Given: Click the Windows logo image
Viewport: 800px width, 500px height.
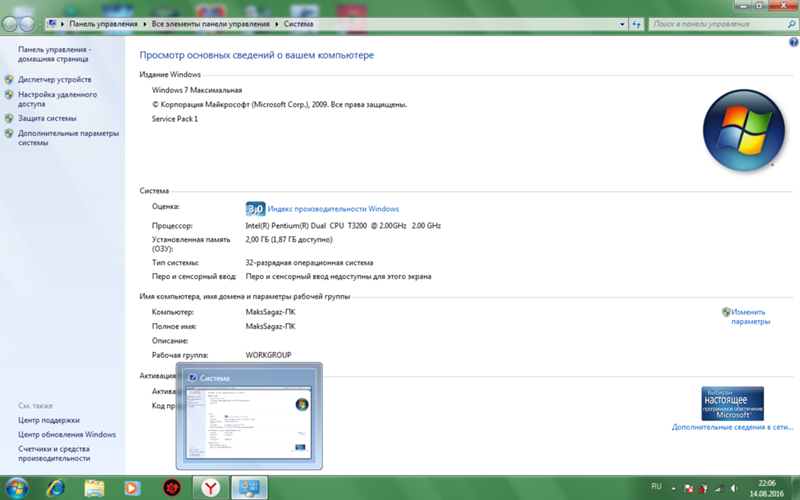Looking at the screenshot, I should point(744,130).
